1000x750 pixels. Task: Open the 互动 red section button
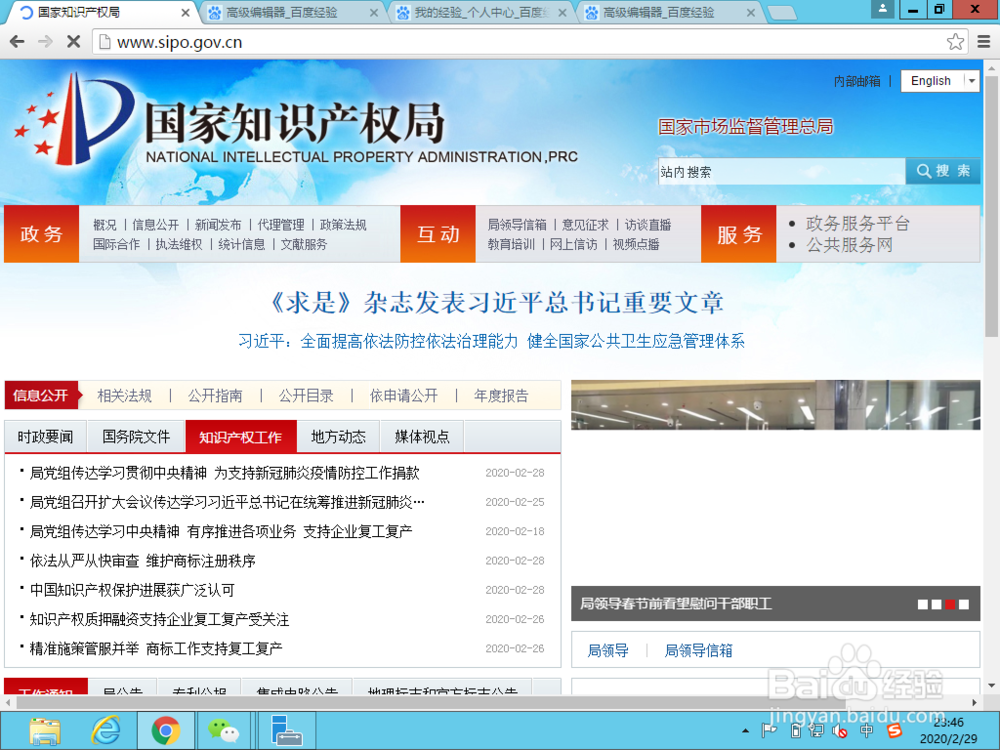pos(438,234)
